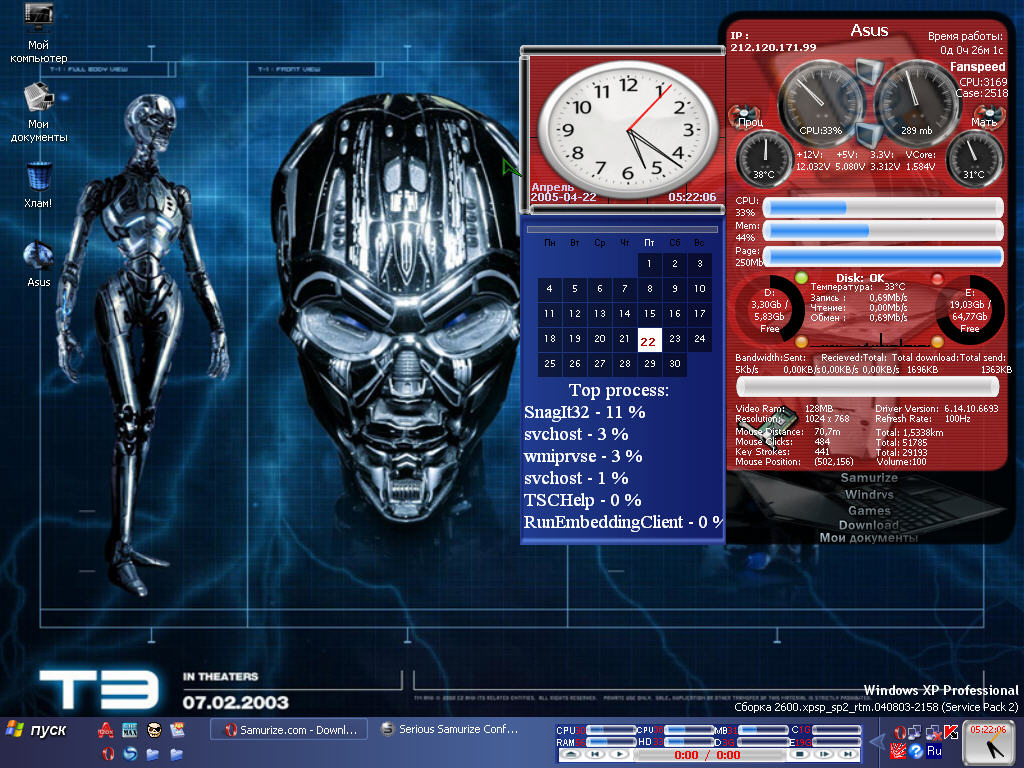
Task: Click play on the taskbar player
Action: tap(620, 755)
